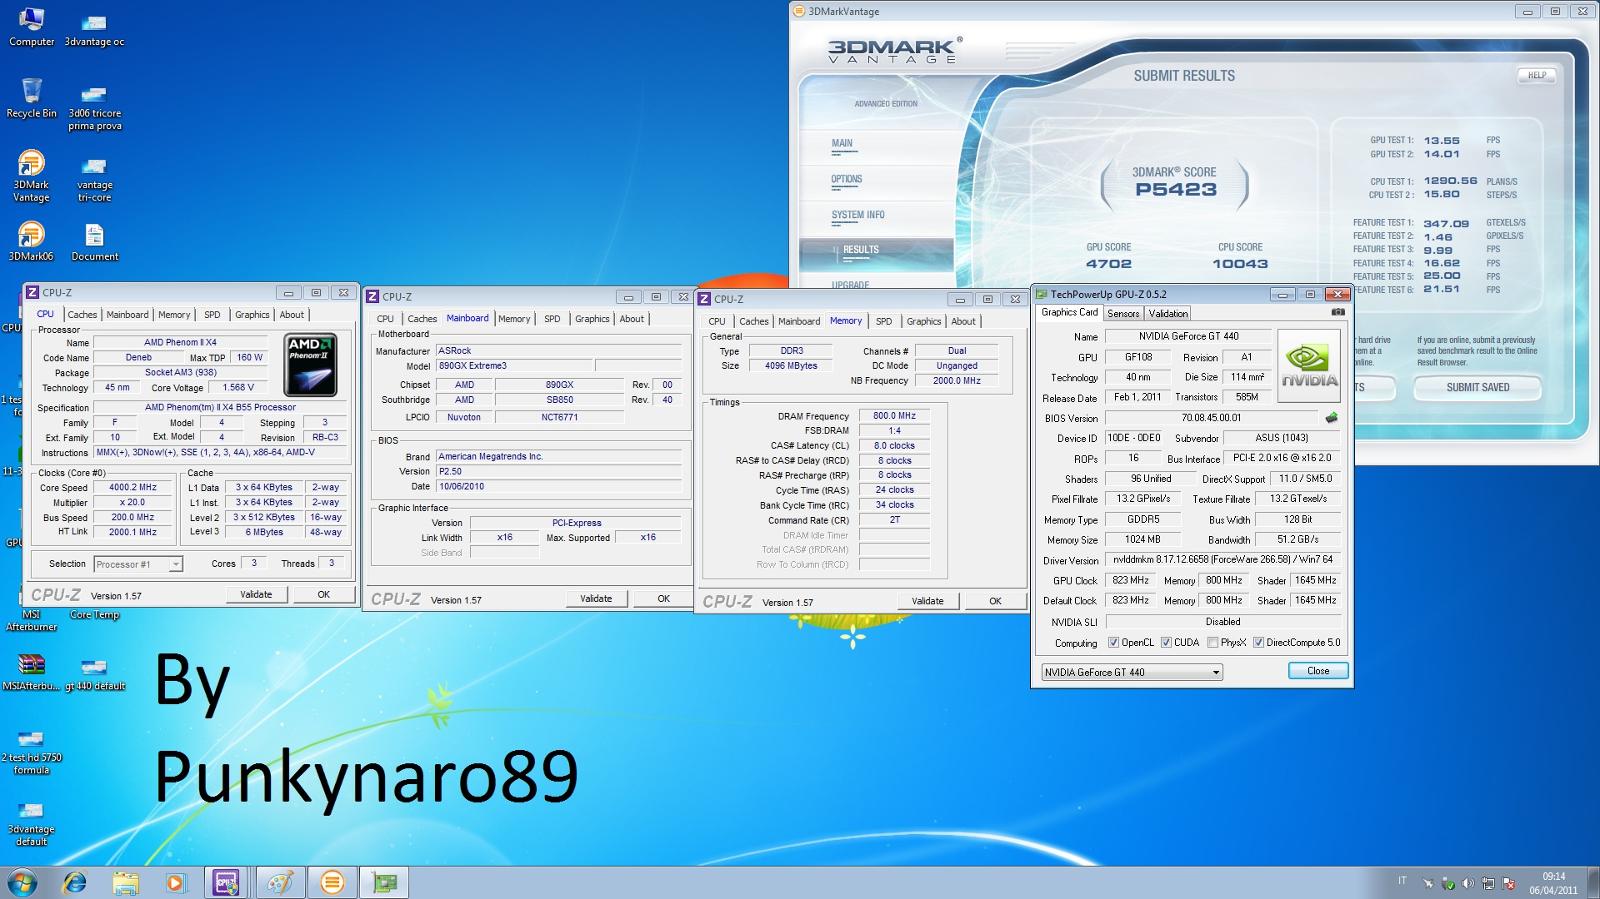Expand the Processor #1 selection dropdown
The width and height of the screenshot is (1600, 899).
pos(176,565)
